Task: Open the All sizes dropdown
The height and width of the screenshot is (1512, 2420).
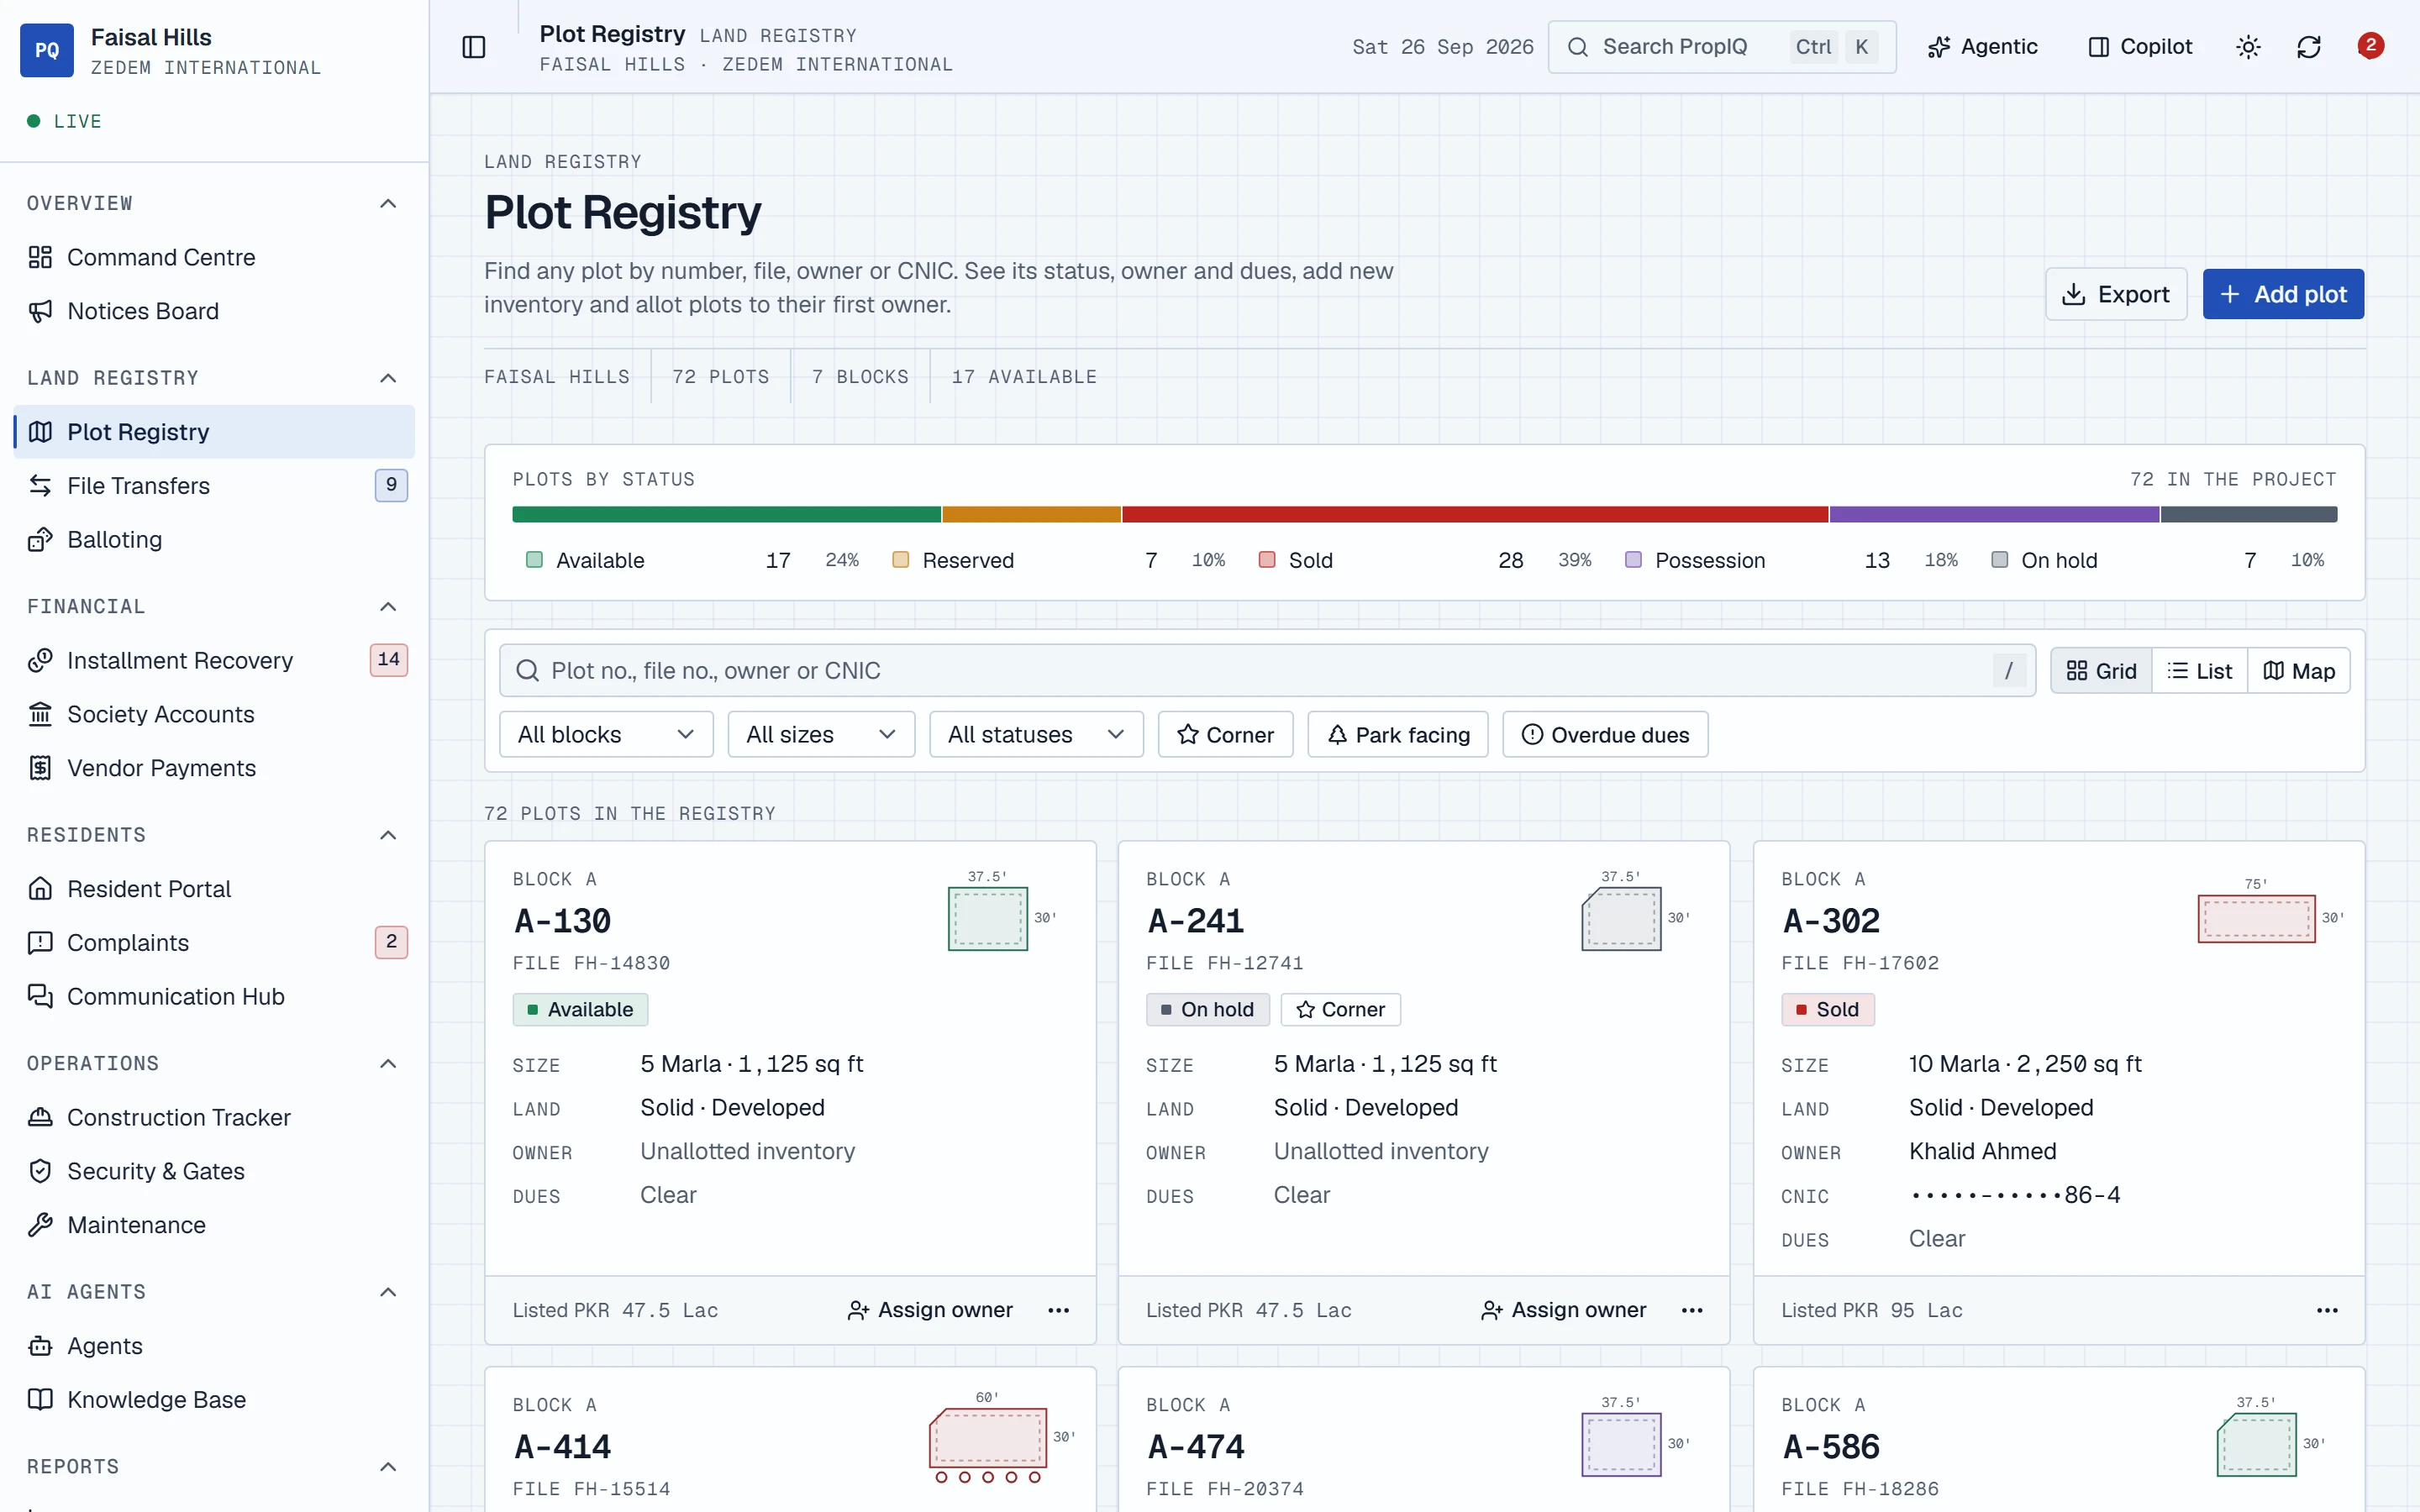Action: 821,734
